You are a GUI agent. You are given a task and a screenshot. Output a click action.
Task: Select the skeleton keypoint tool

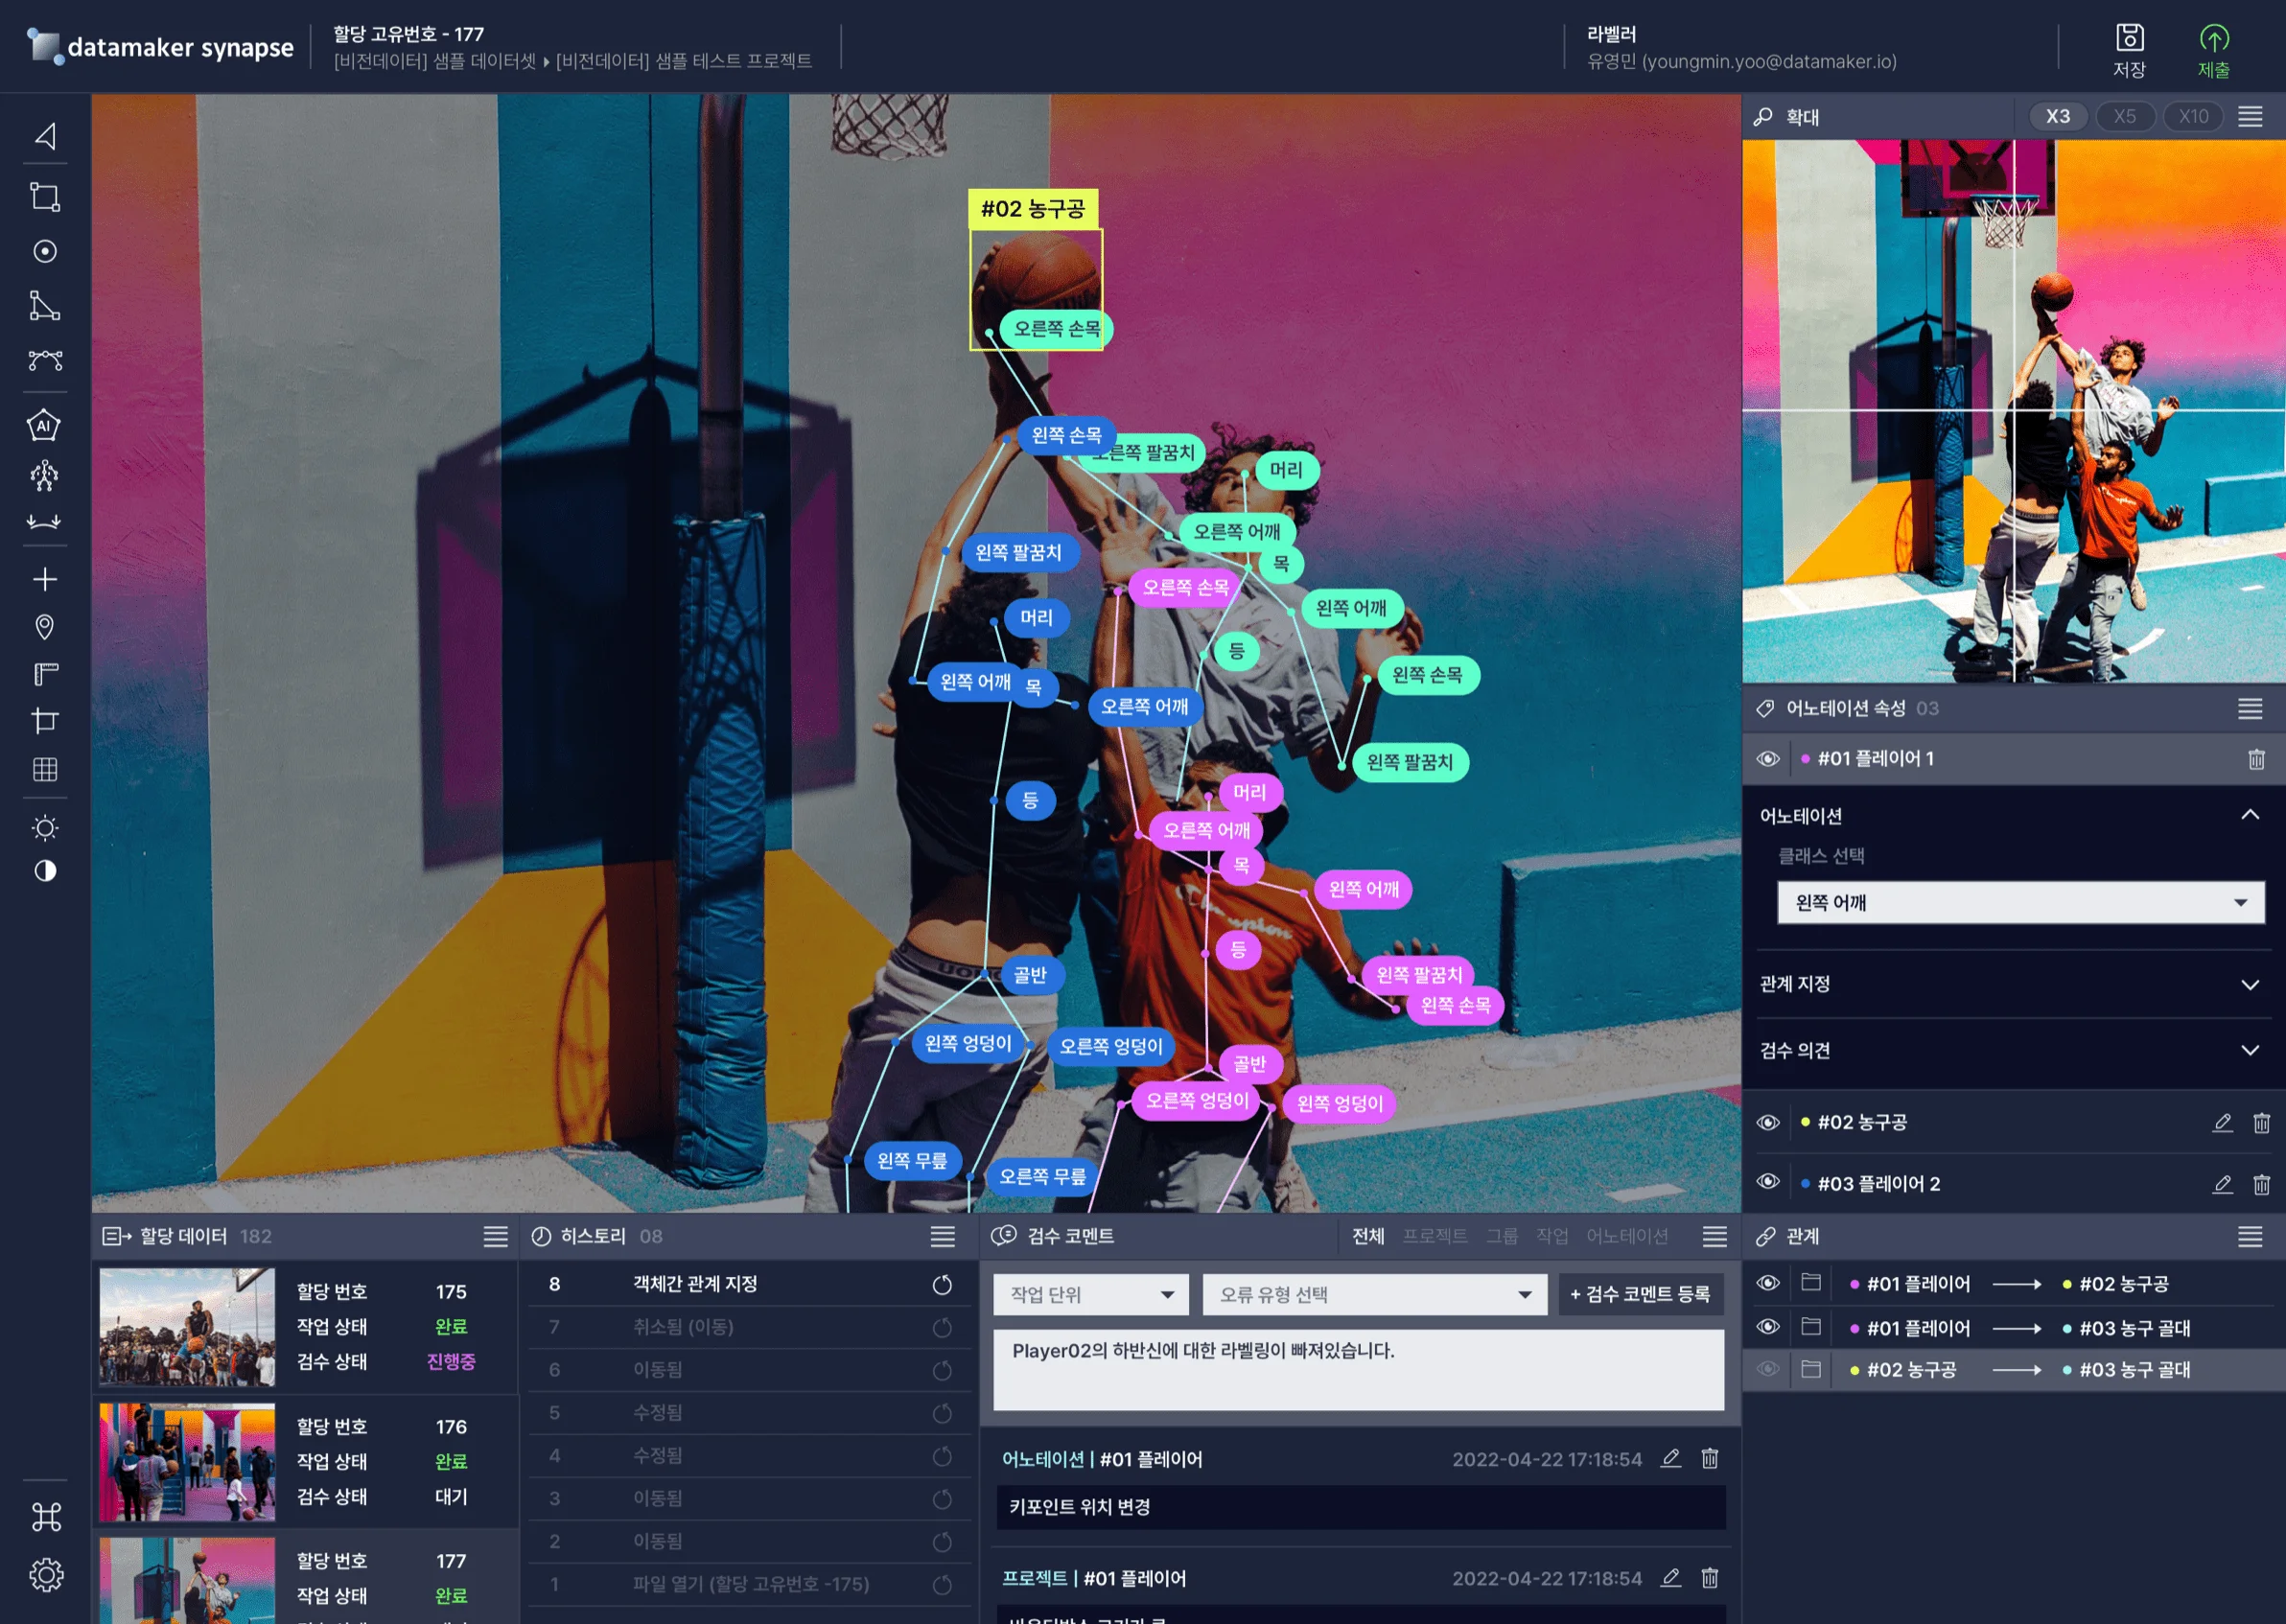[x=44, y=475]
